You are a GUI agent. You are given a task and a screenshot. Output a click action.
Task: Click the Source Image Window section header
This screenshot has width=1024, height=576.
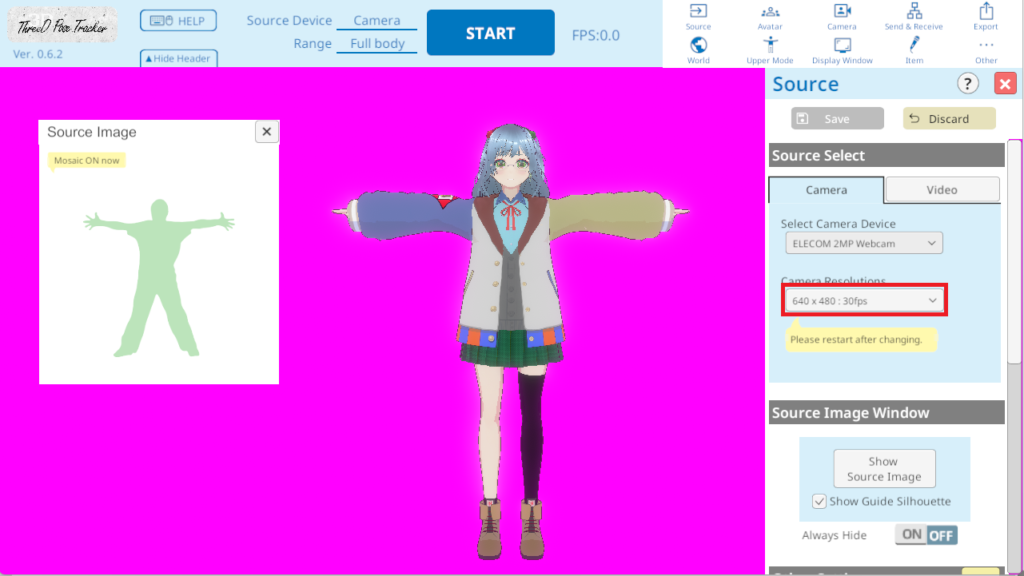(887, 413)
